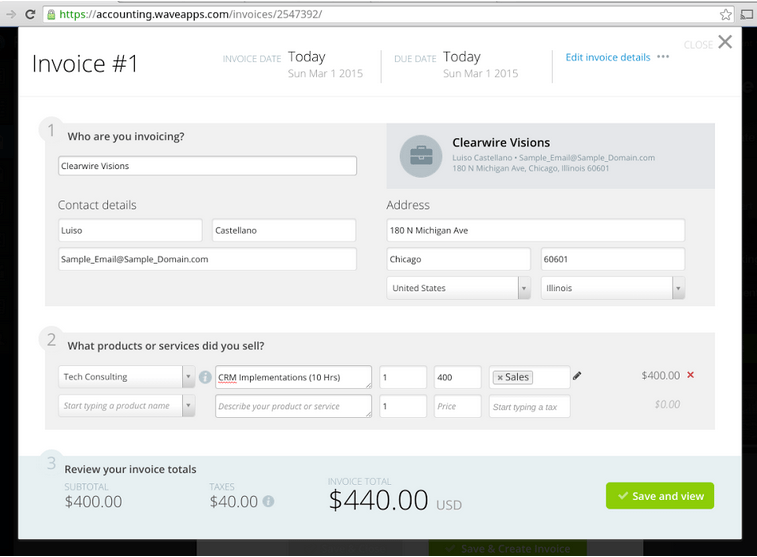The height and width of the screenshot is (557, 757).
Task: Click the Start typing a tax field
Action: point(530,406)
